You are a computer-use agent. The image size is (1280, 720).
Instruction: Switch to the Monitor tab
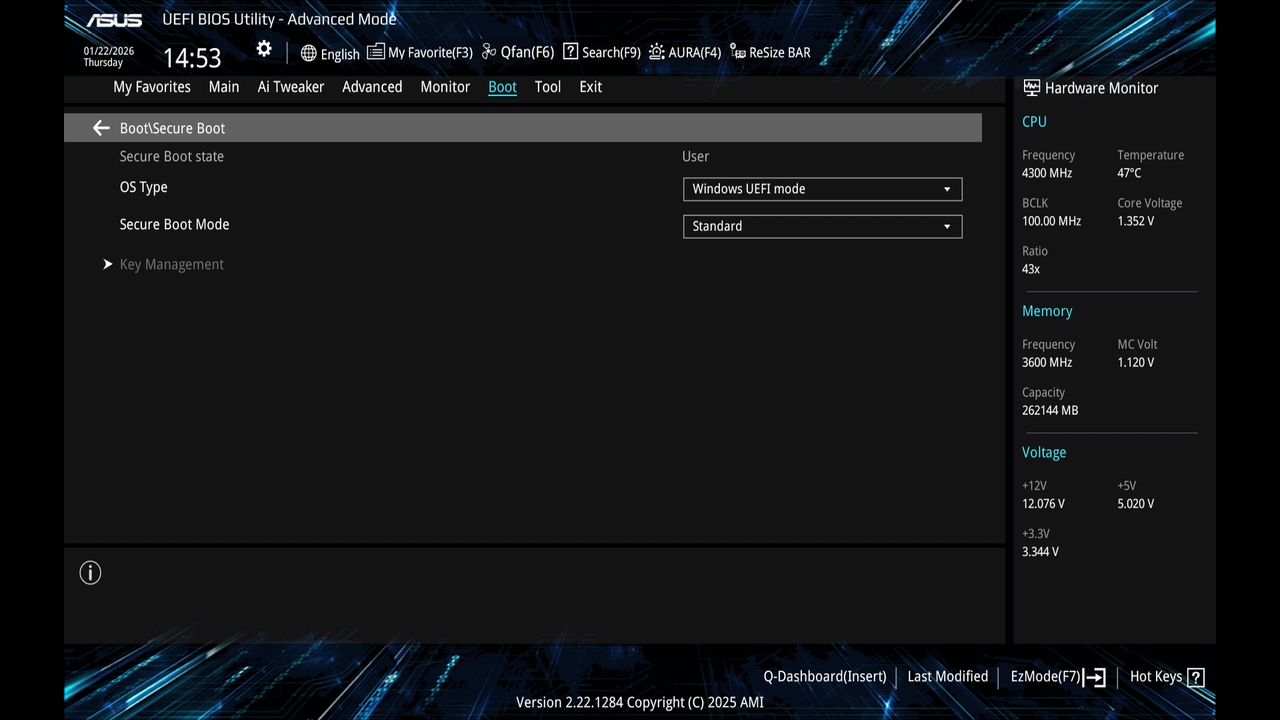click(x=444, y=87)
